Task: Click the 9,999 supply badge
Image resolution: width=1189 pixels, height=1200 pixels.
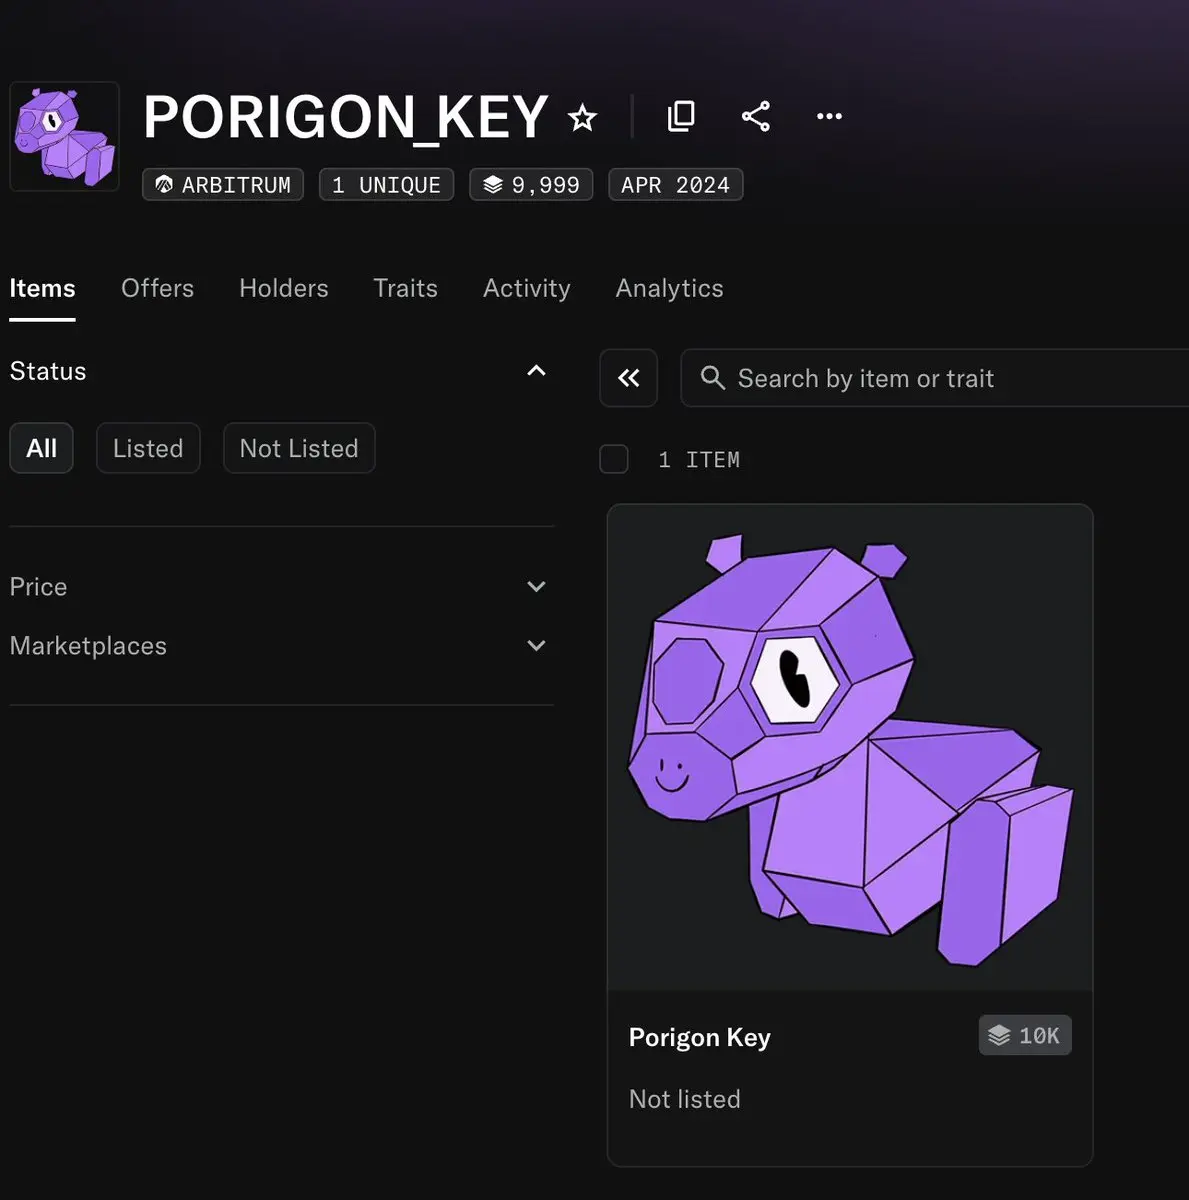Action: (x=531, y=185)
